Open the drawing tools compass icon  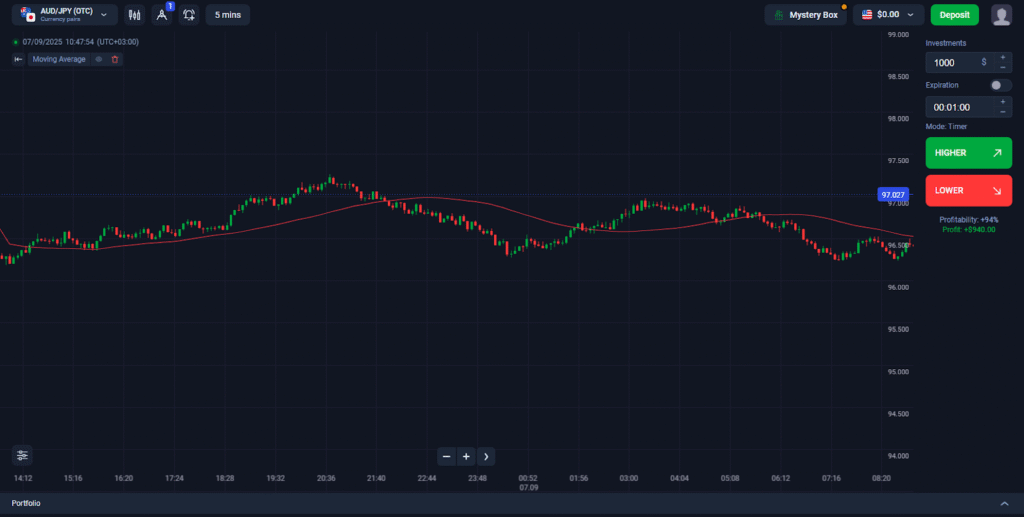[162, 15]
